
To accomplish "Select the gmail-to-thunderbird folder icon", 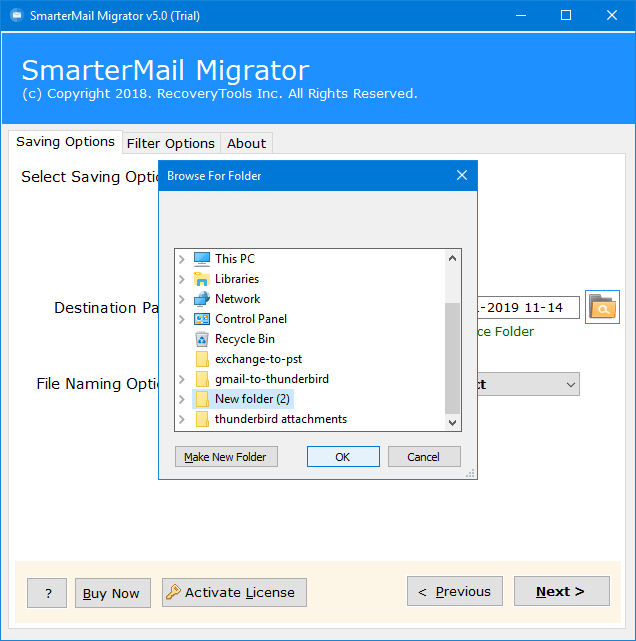I will [x=202, y=379].
